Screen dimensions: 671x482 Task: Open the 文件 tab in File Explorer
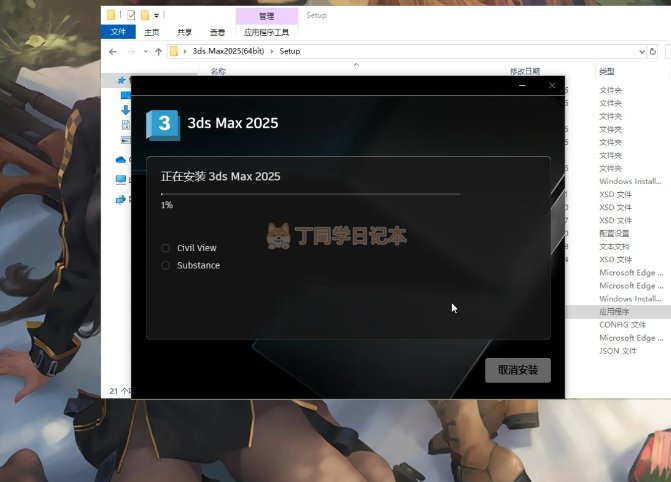tap(118, 32)
